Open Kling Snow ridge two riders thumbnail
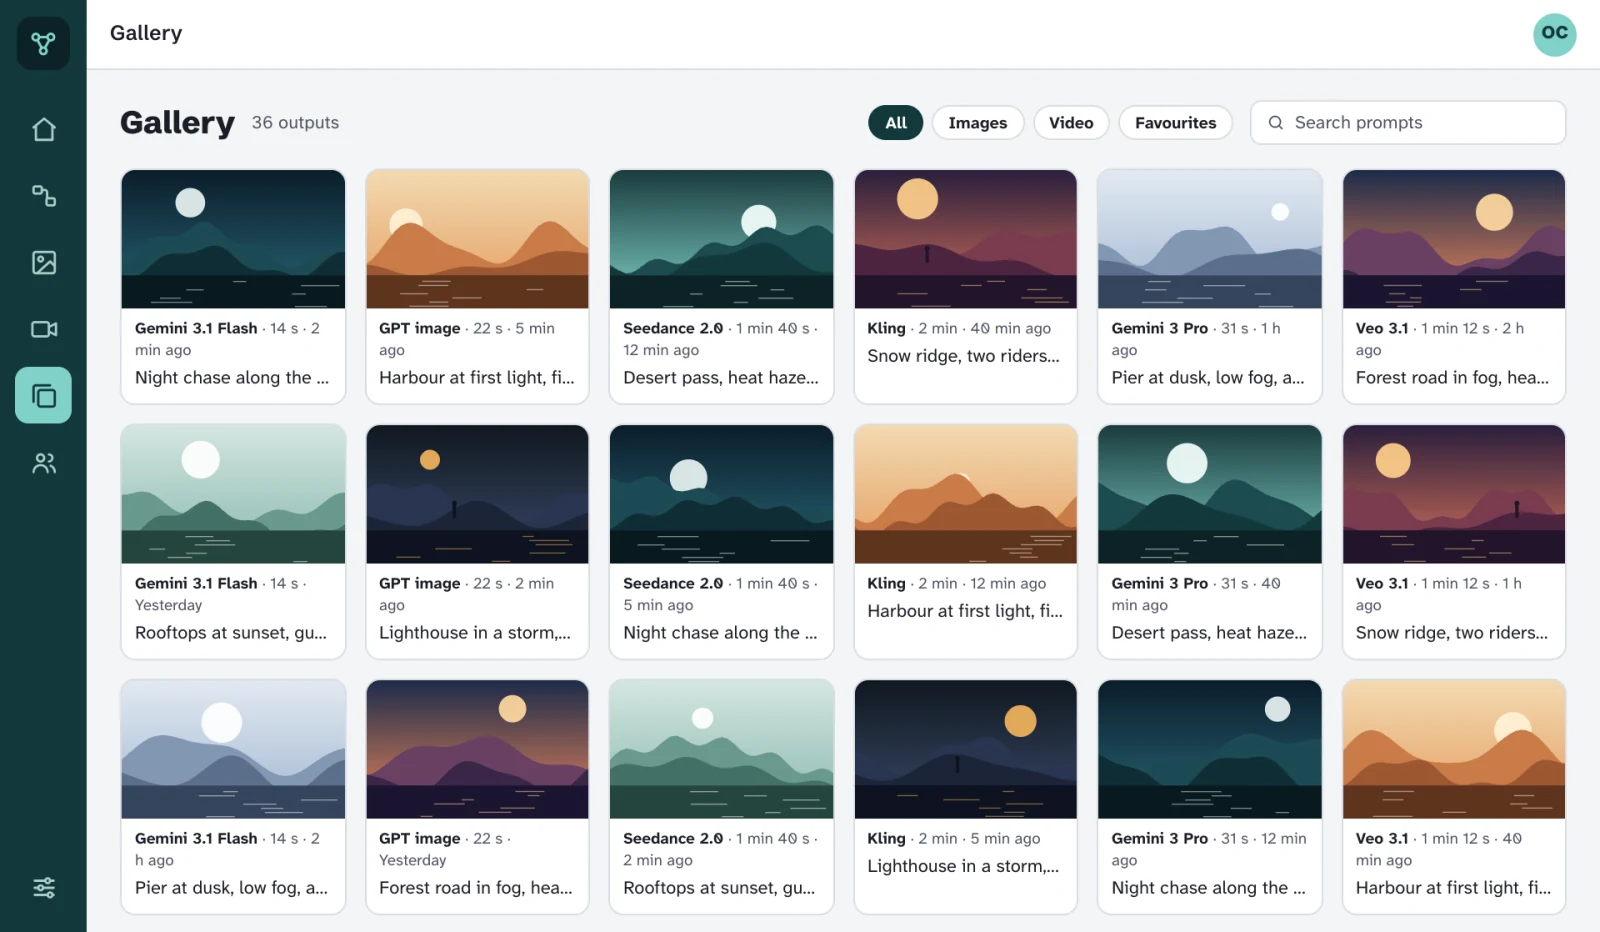 [x=965, y=239]
